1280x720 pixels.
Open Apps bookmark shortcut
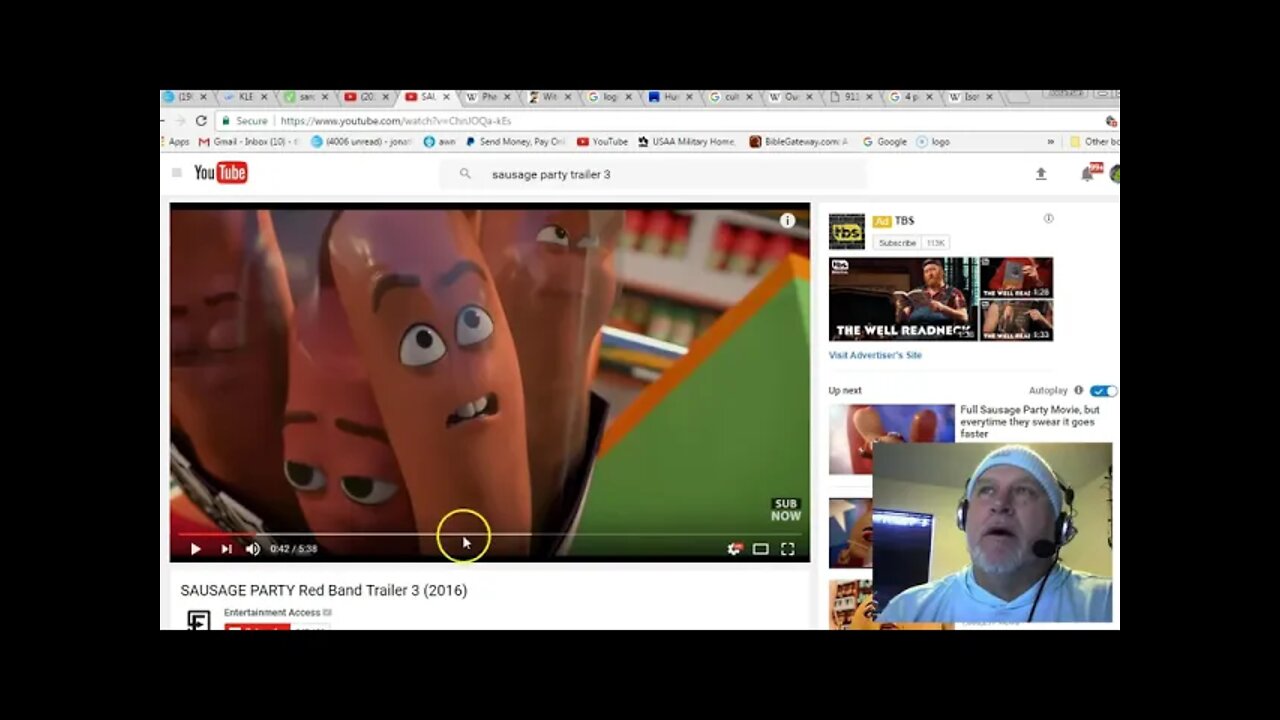click(176, 142)
